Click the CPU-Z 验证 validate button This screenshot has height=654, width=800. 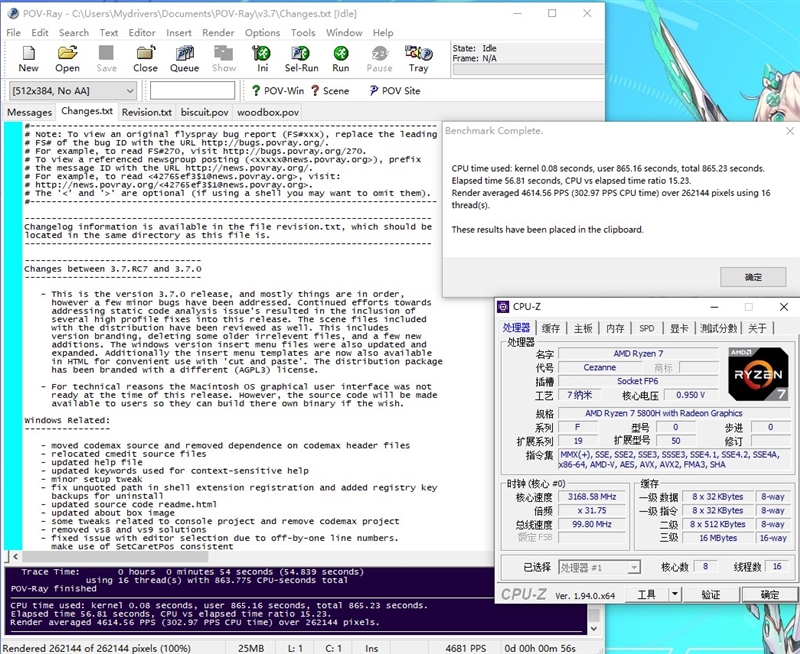711,594
